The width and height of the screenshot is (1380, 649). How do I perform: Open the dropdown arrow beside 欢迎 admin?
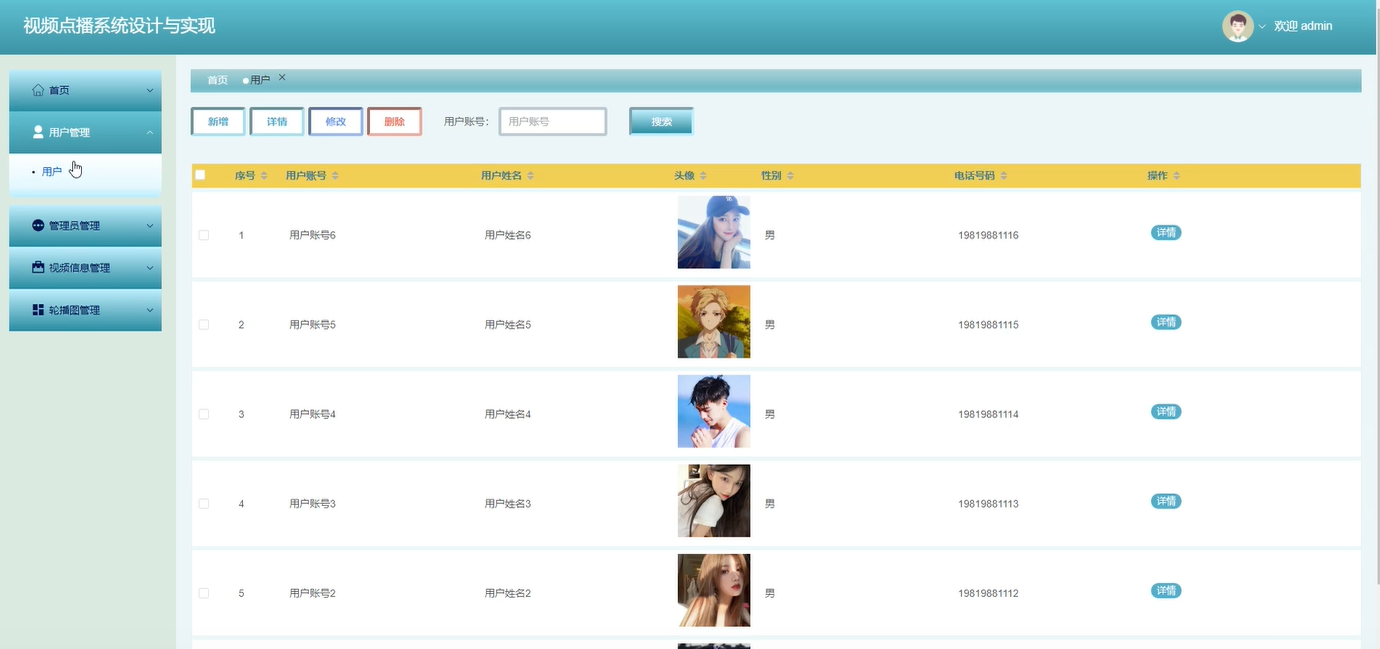click(x=1262, y=26)
